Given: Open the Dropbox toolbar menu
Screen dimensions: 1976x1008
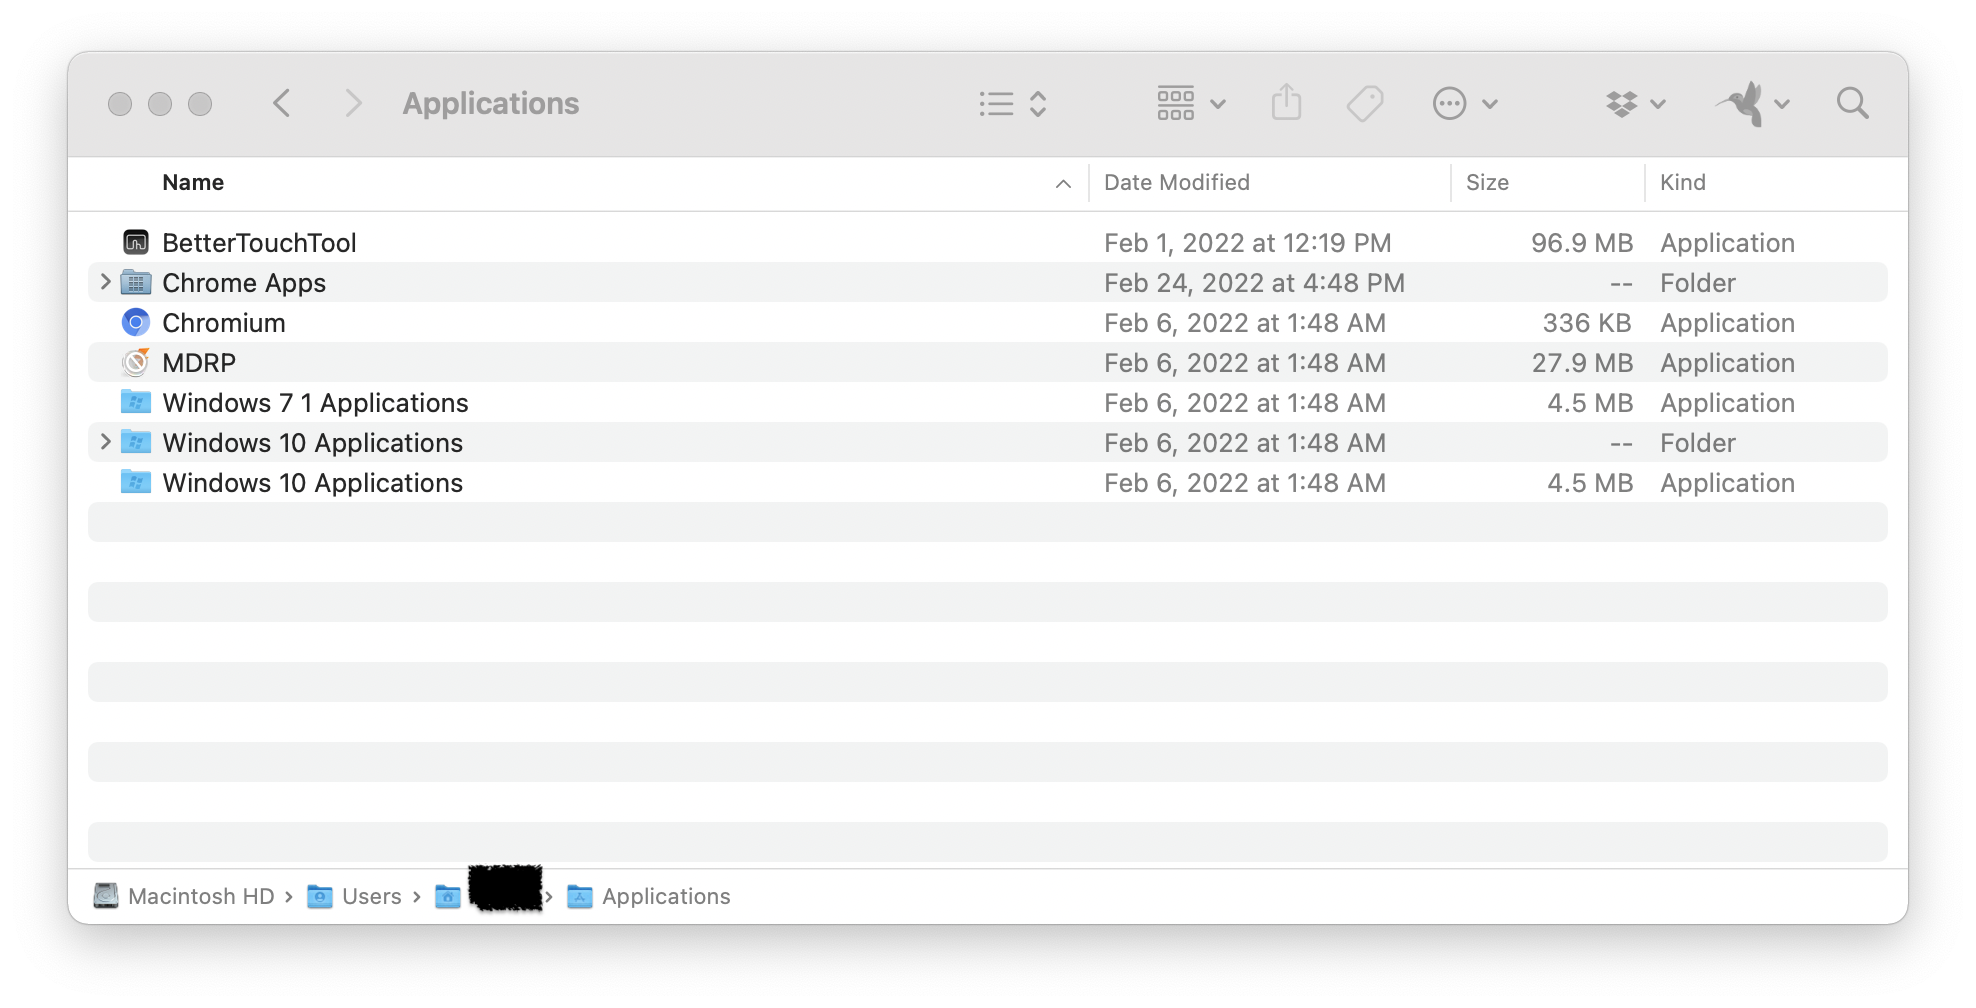Looking at the screenshot, I should (1635, 103).
